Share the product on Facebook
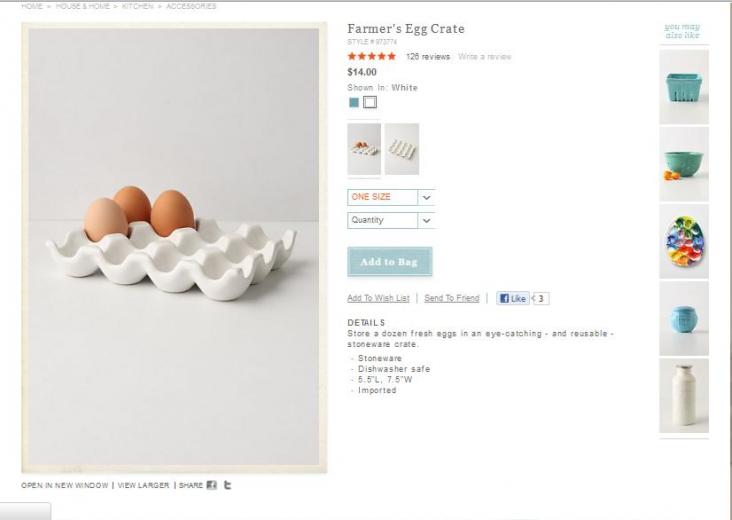The image size is (732, 520). click(212, 485)
